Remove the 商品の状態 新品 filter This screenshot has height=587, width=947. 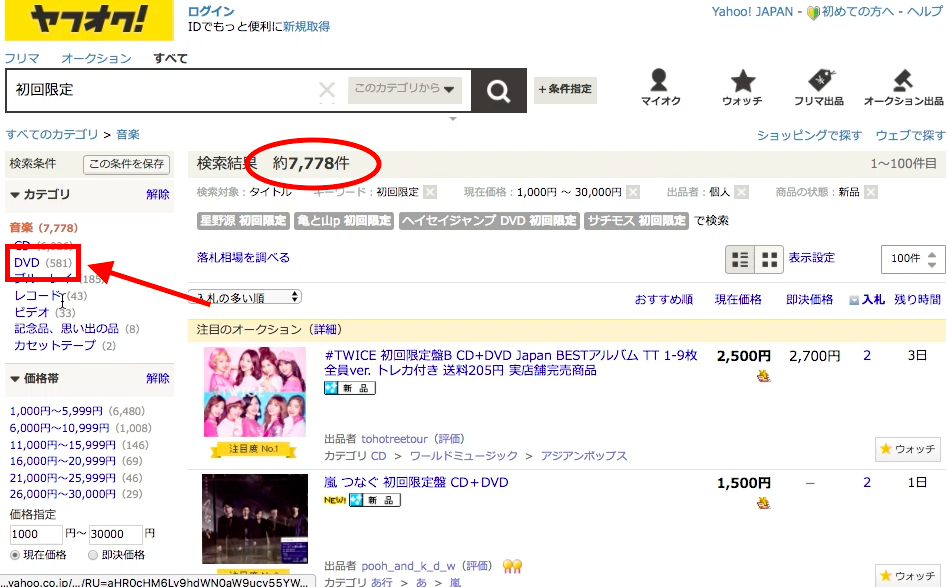(x=871, y=192)
